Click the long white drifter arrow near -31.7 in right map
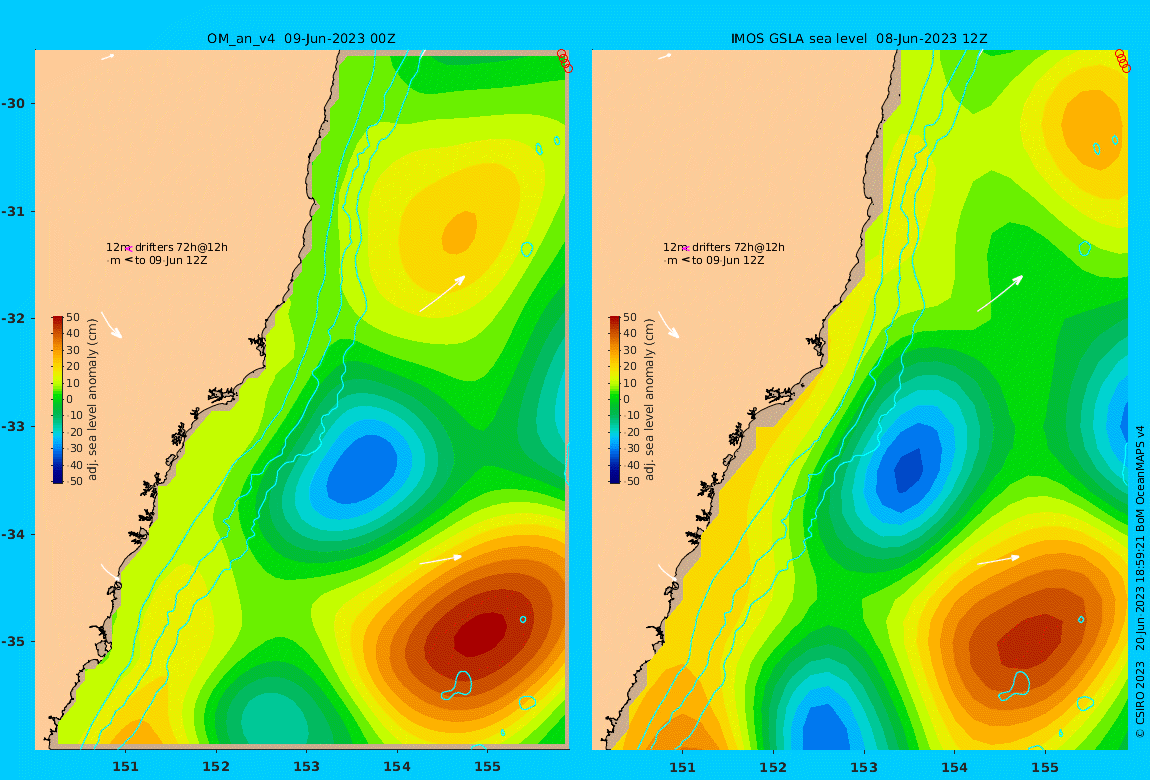 click(1000, 293)
